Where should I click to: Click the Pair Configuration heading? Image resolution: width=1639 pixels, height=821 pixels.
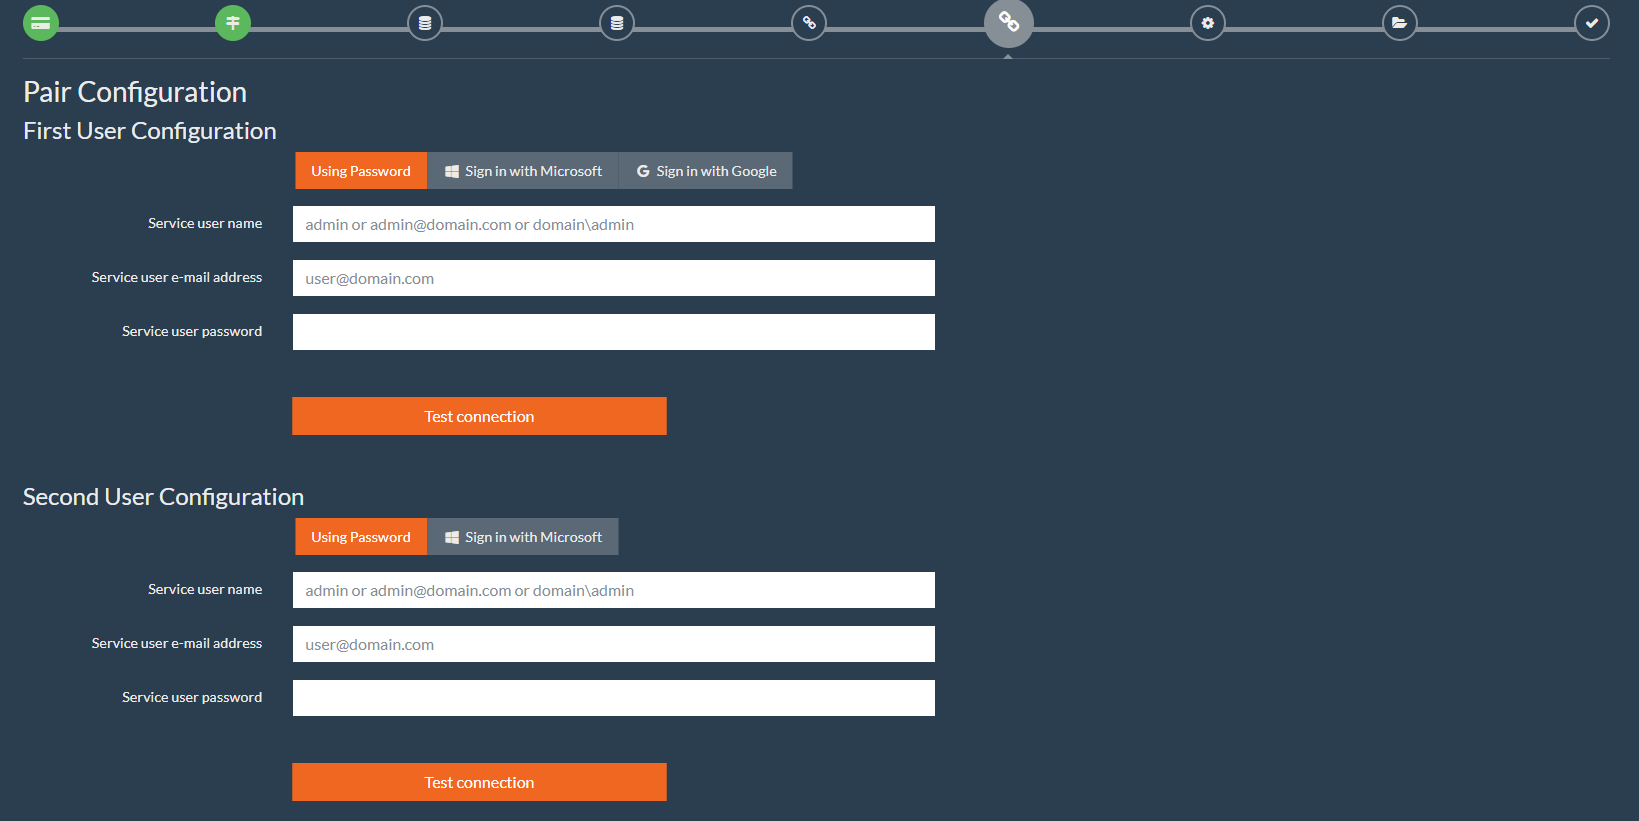pos(135,92)
